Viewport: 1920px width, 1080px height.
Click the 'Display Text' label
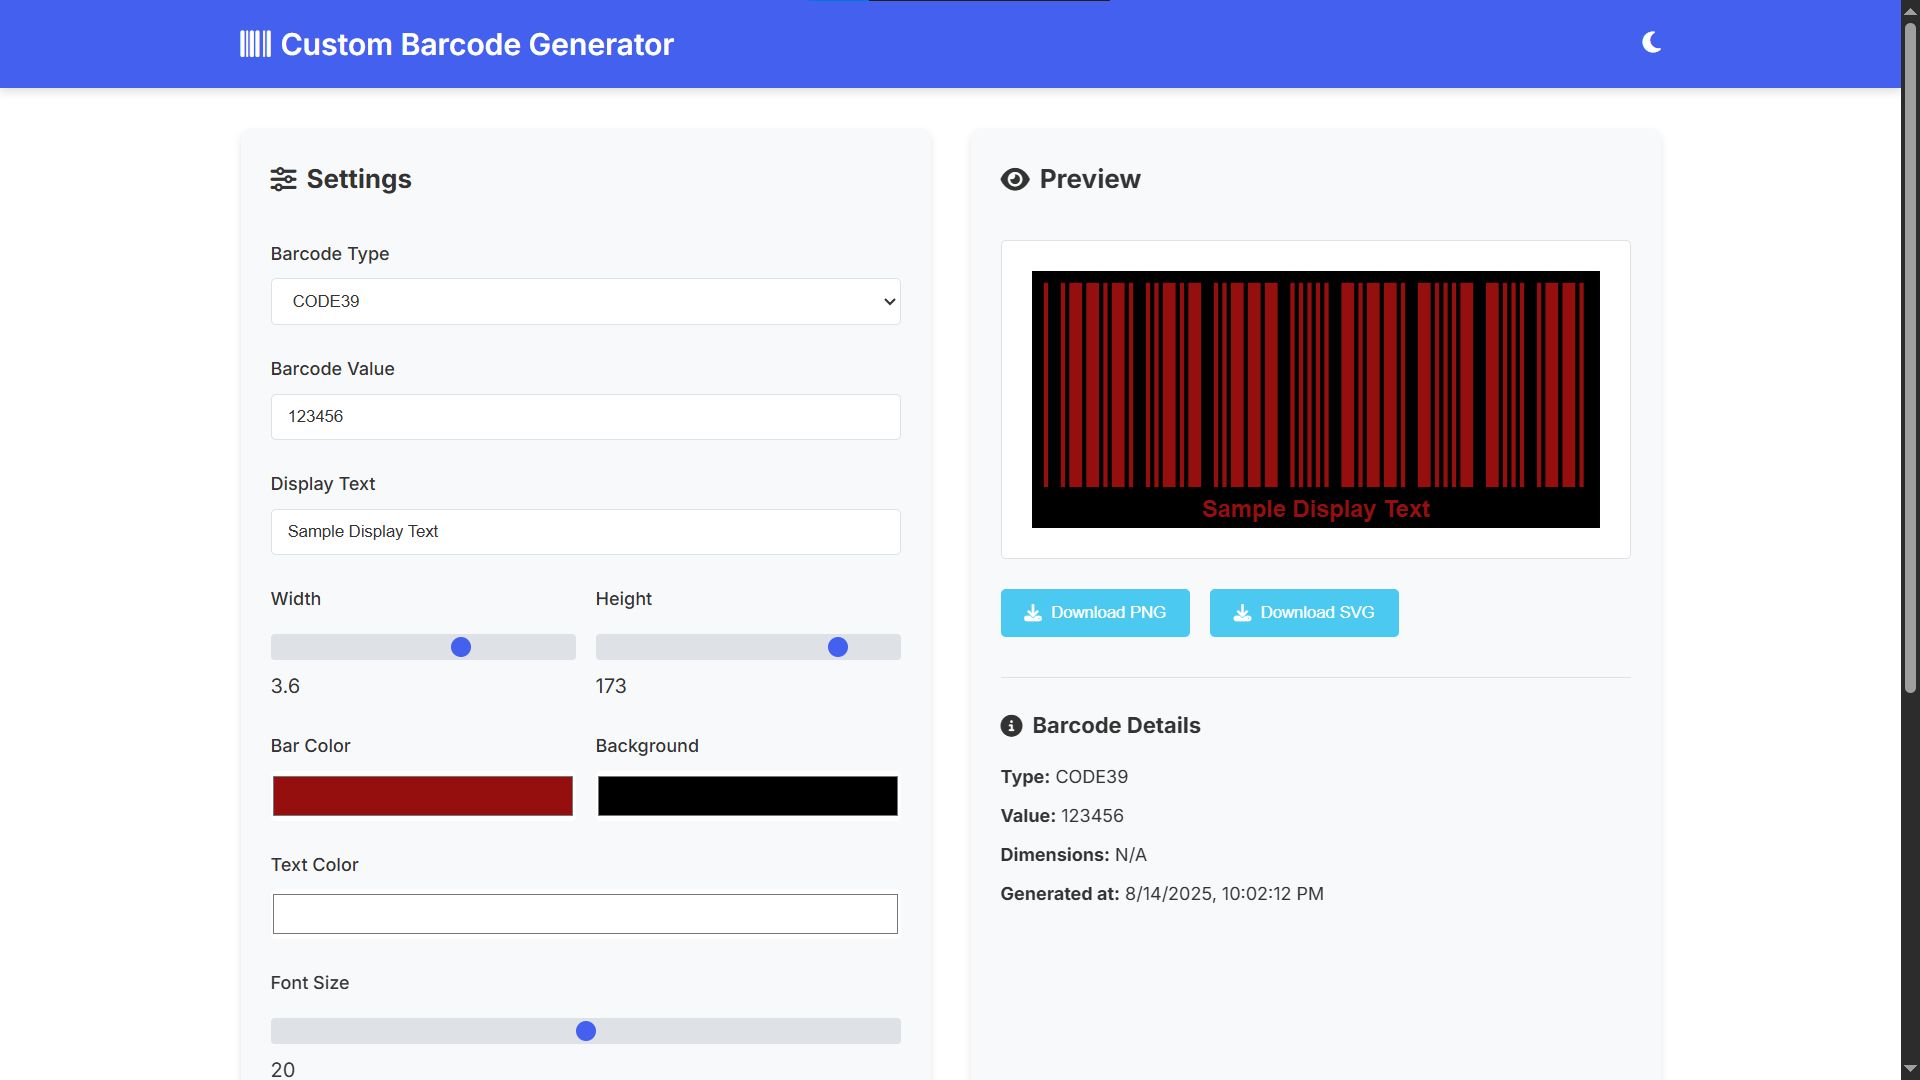323,484
